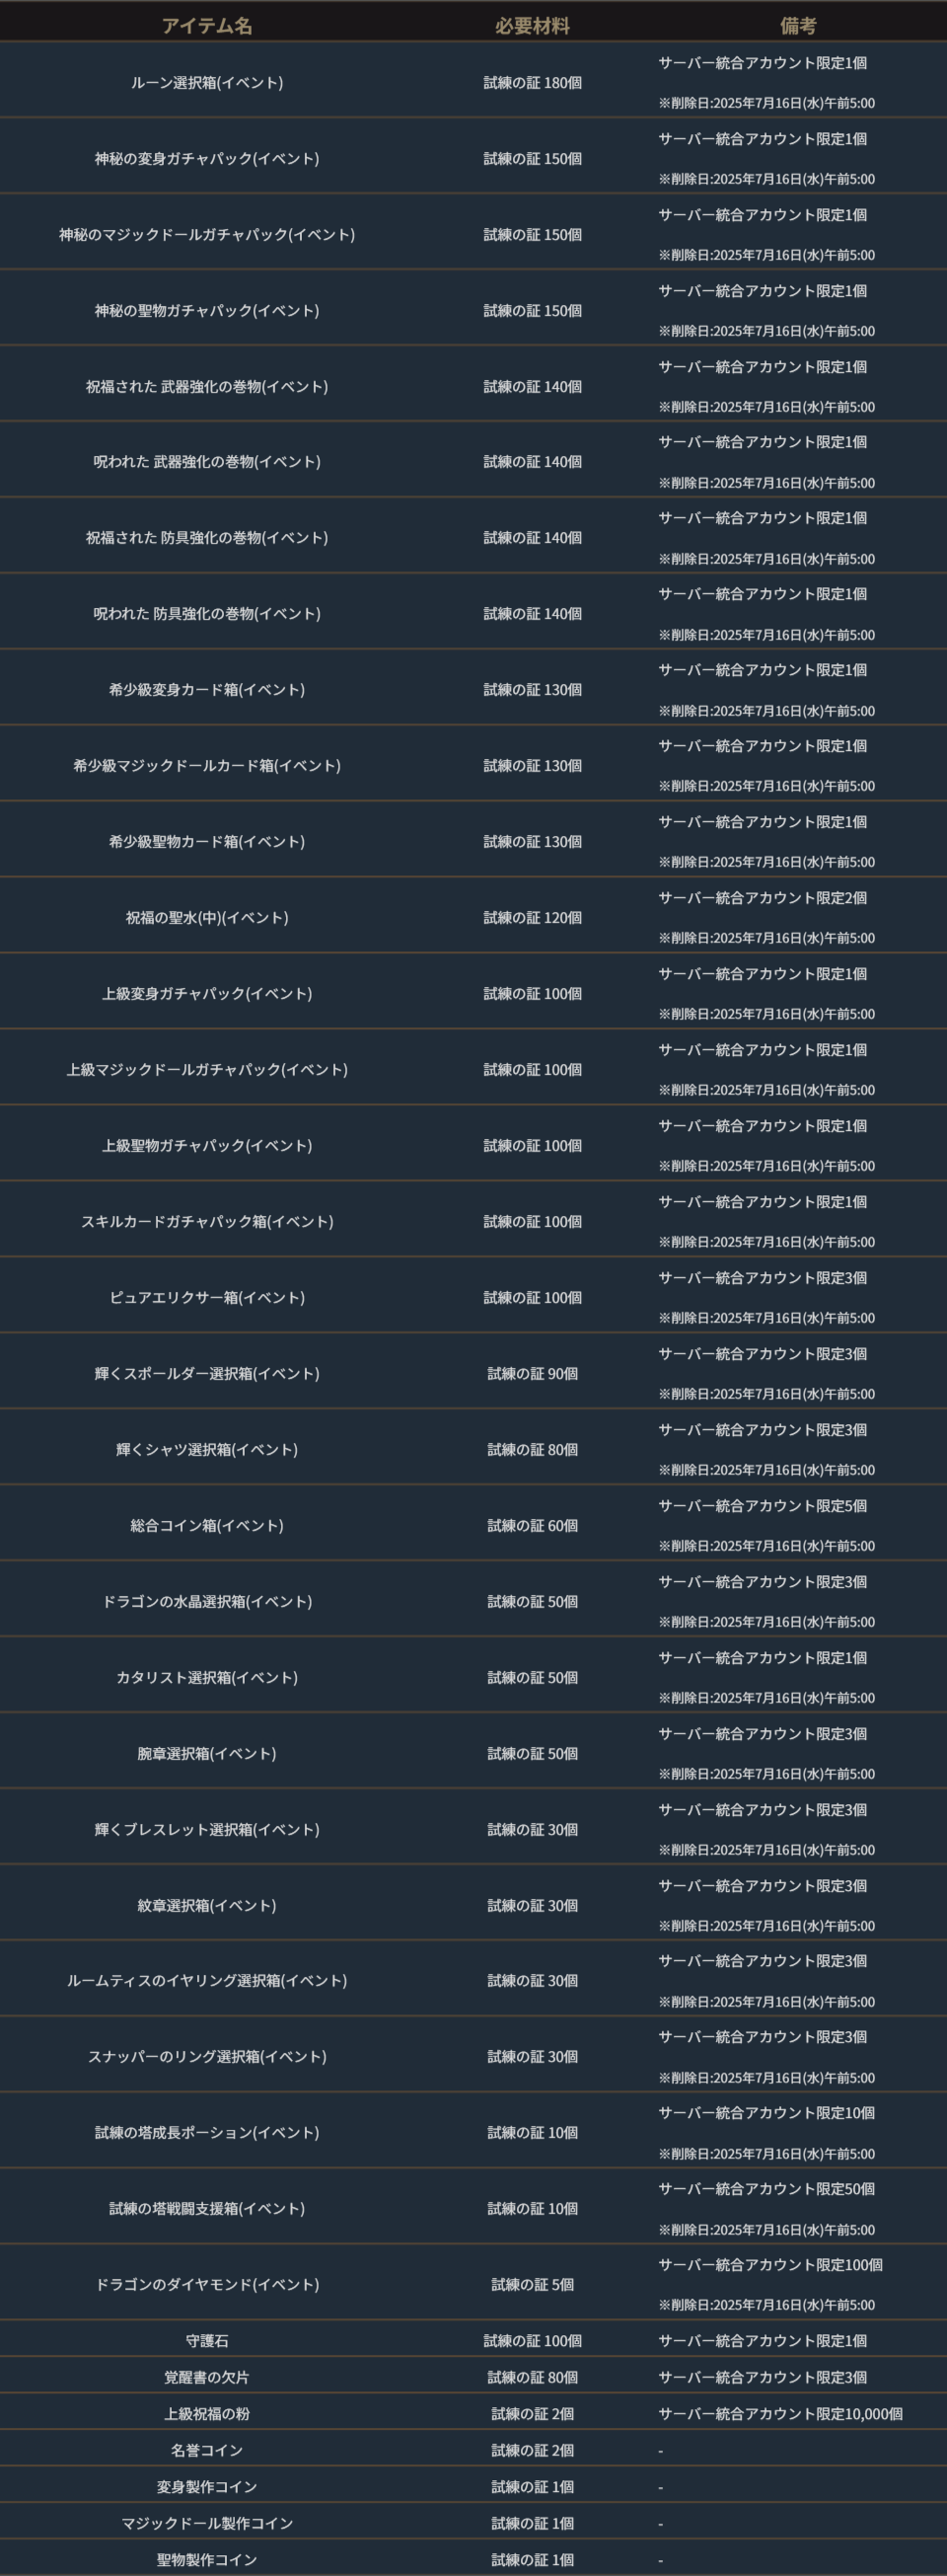The width and height of the screenshot is (947, 2576).
Task: Select ピュアエリクサー箱(イベント) item name
Action: [x=207, y=1298]
